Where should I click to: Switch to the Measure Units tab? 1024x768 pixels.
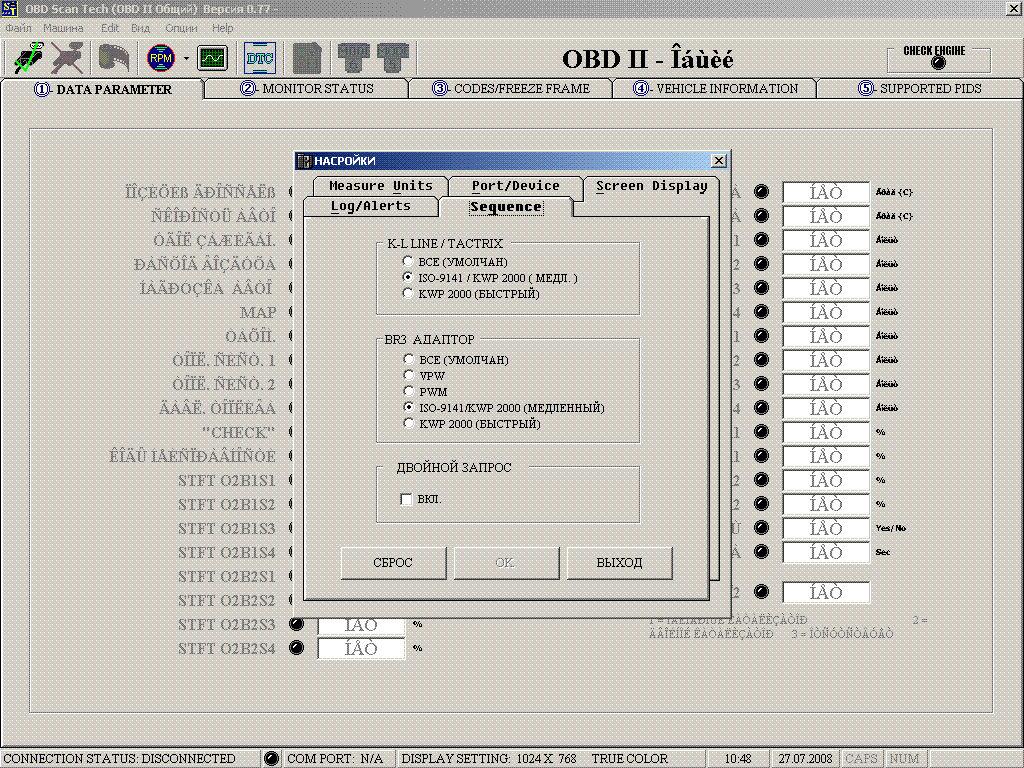pos(380,186)
